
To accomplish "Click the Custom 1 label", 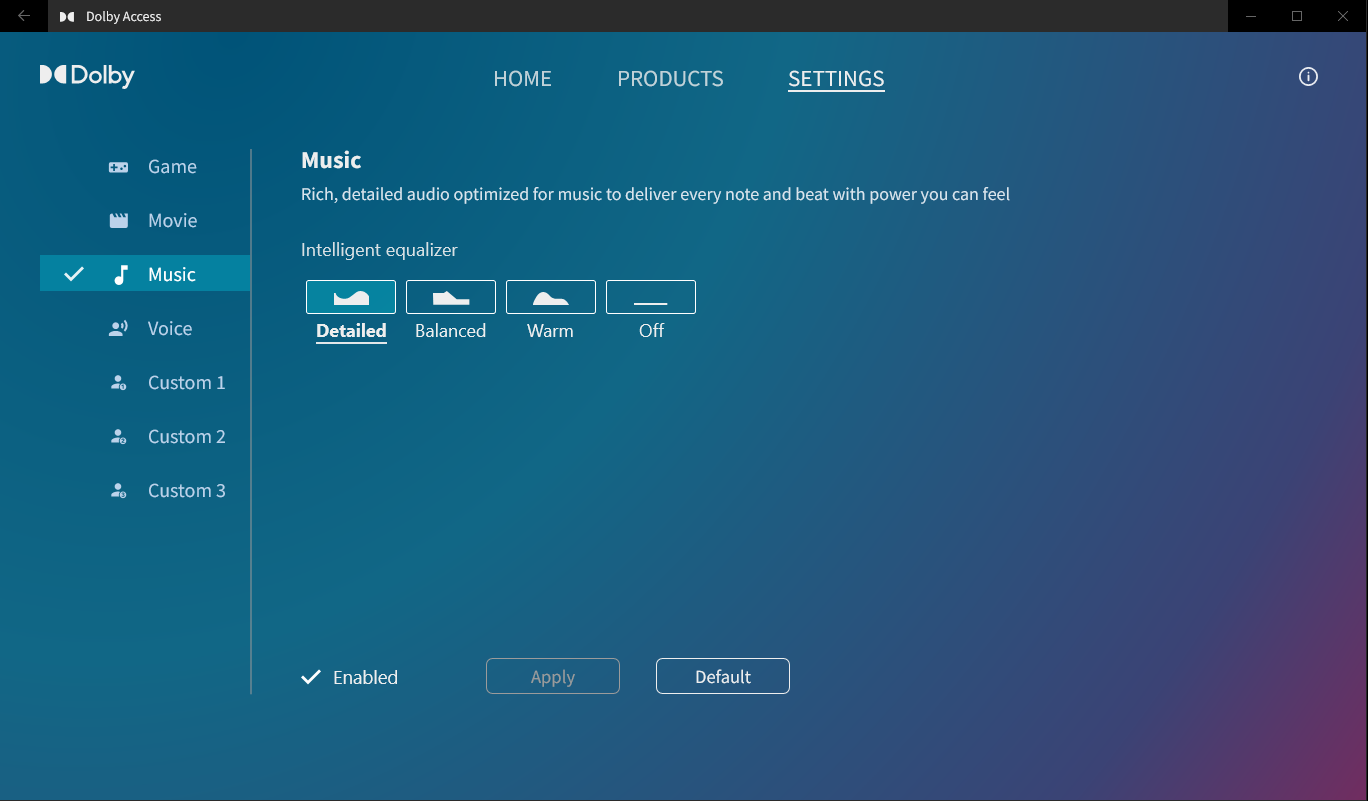I will pos(187,383).
